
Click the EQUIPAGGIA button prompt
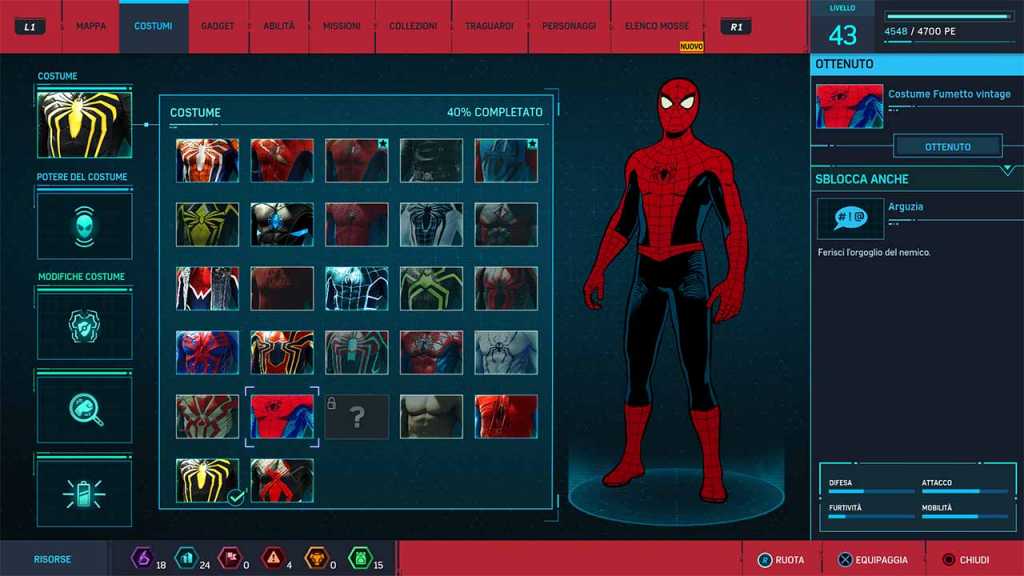pos(873,560)
